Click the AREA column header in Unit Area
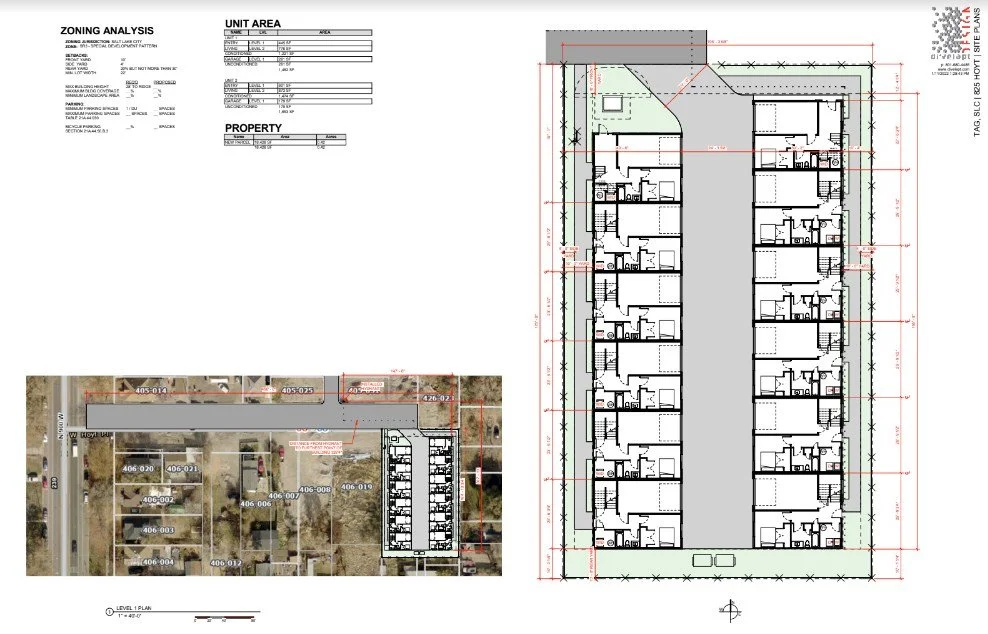Screen dimensions: 988x634 coord(325,32)
